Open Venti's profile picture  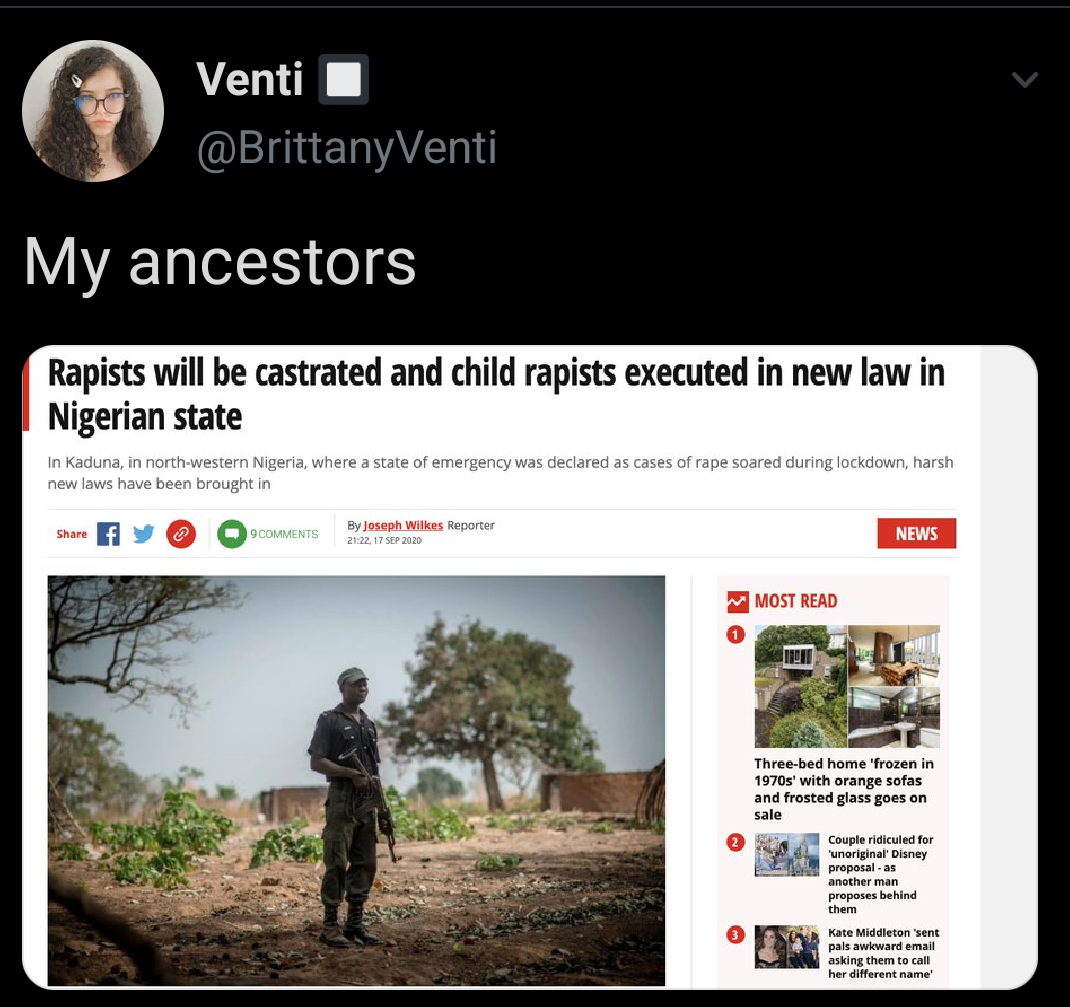(93, 111)
